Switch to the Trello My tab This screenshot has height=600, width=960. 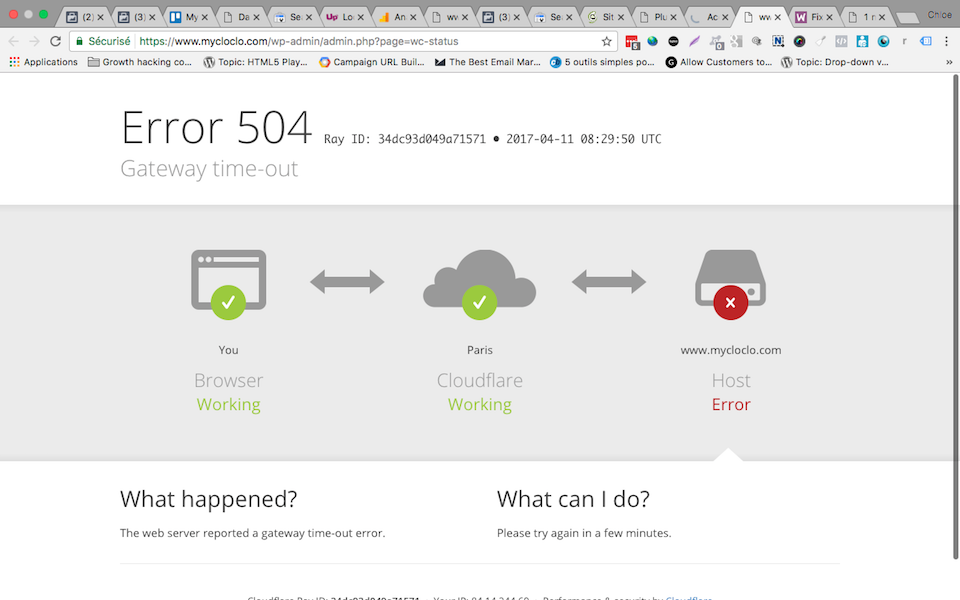coord(188,17)
